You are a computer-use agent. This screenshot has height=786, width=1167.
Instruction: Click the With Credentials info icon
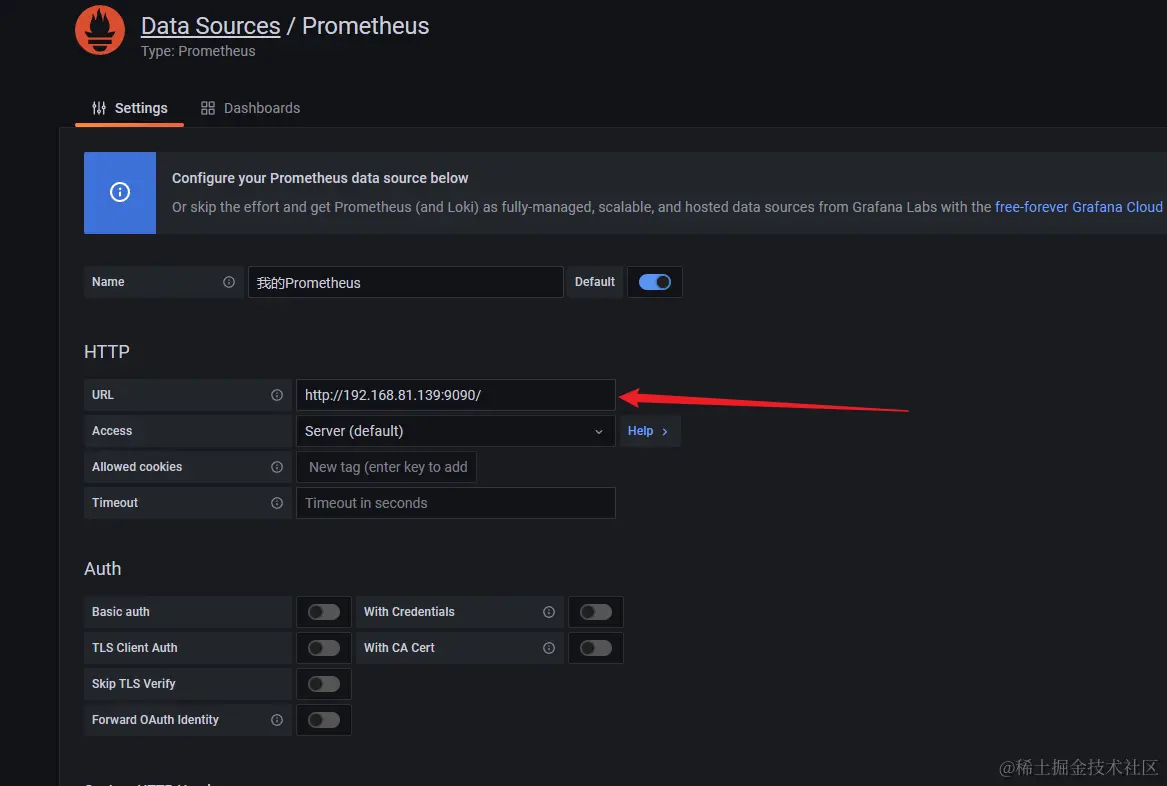click(x=549, y=612)
